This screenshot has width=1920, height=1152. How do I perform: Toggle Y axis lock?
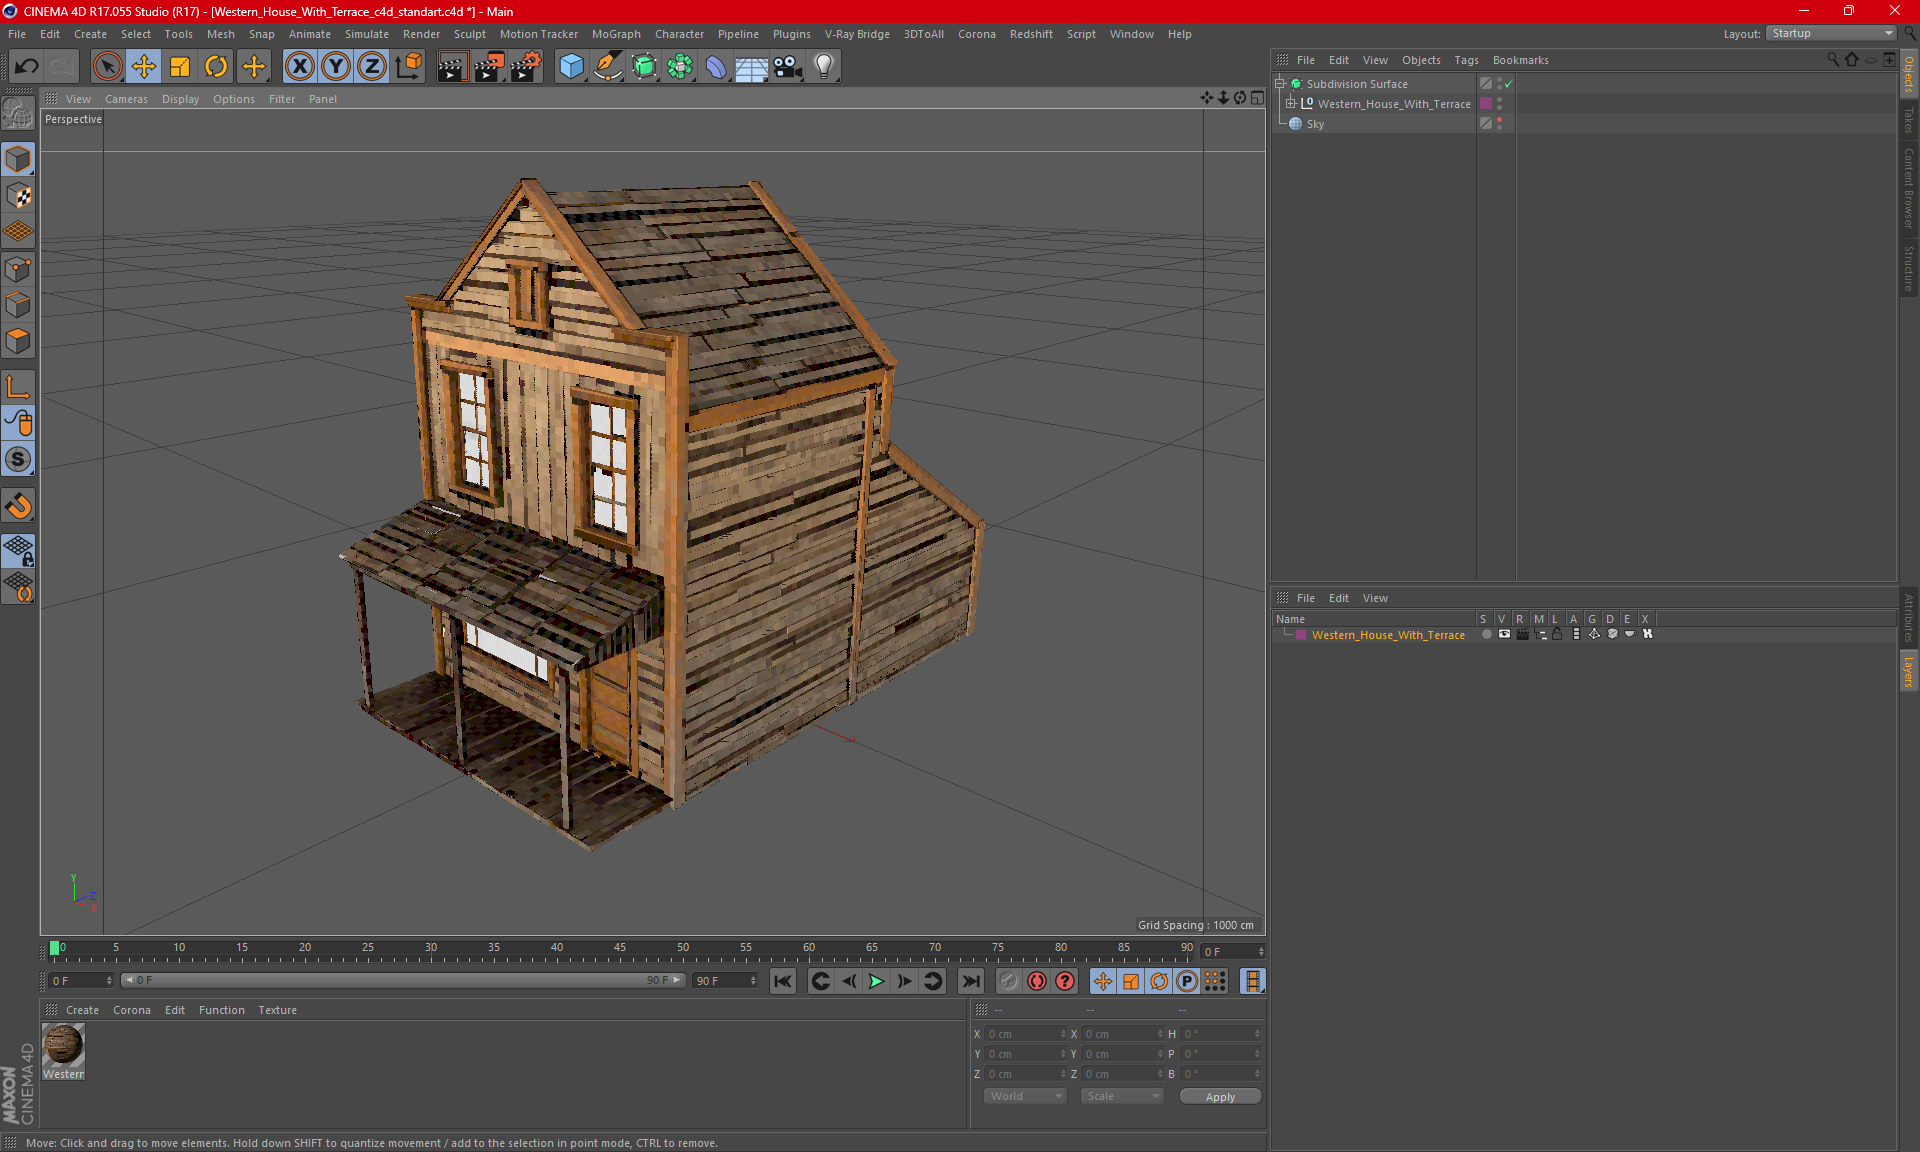335,66
